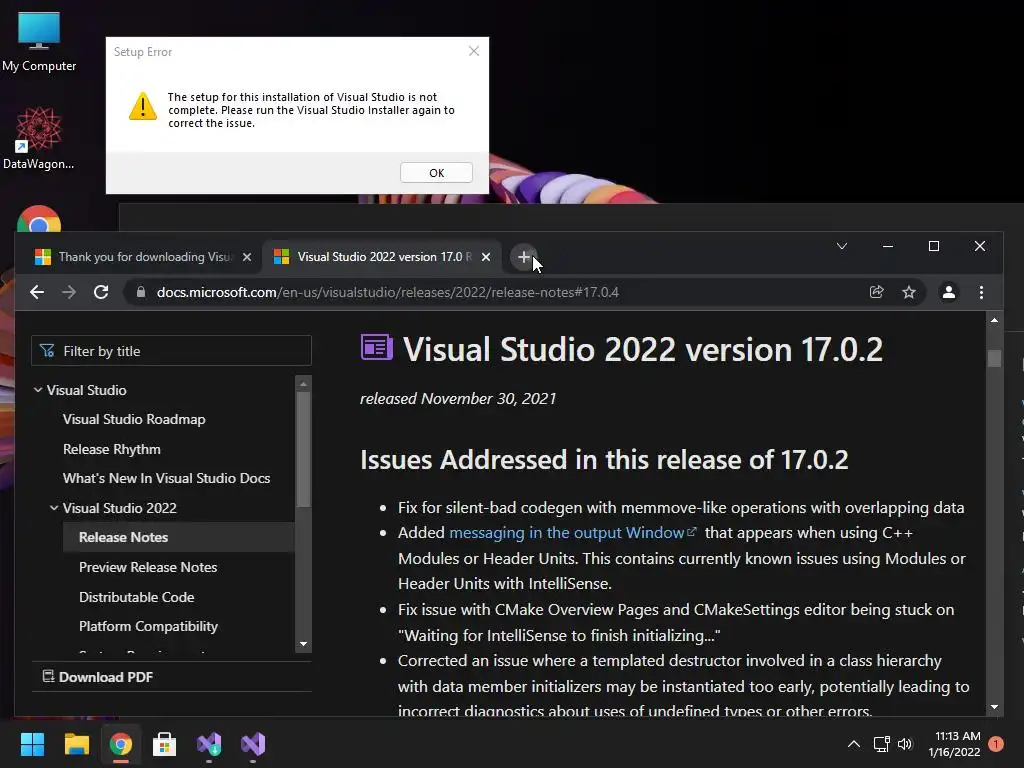Open Preview Release Notes
Viewport: 1024px width, 768px height.
(148, 567)
